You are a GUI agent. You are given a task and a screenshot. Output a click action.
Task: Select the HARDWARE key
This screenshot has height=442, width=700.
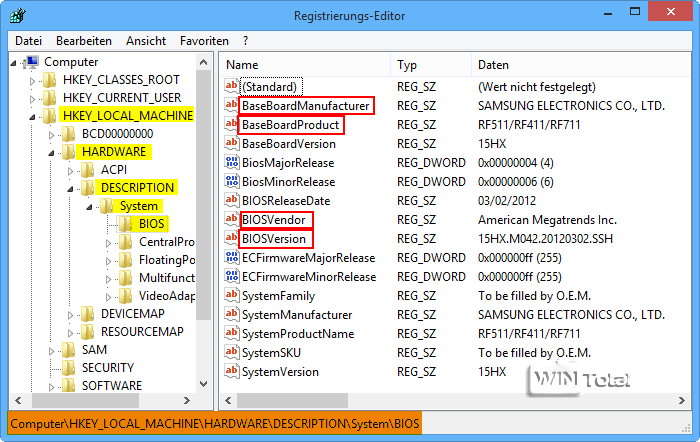(x=114, y=152)
